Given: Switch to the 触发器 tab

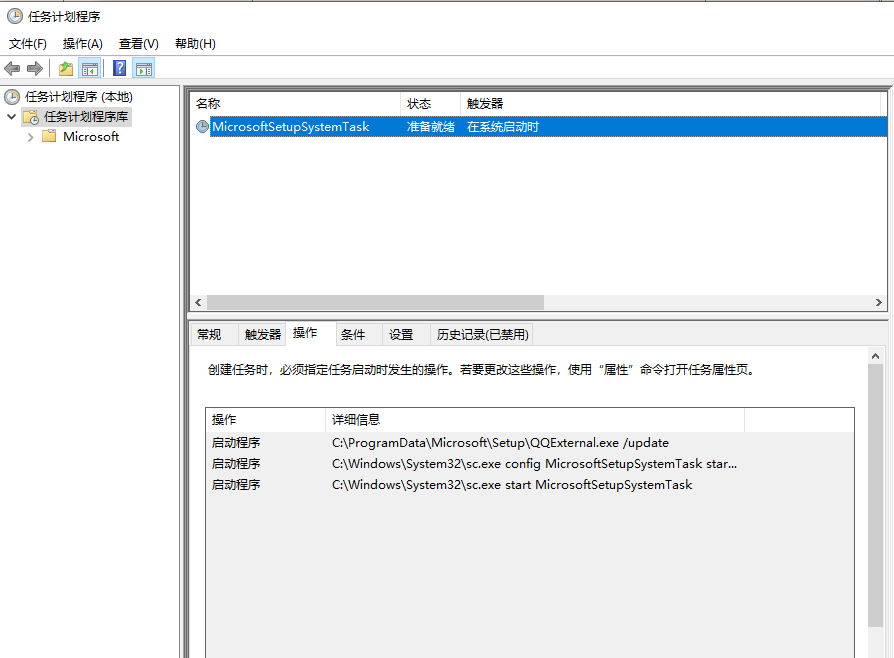Looking at the screenshot, I should [x=263, y=335].
